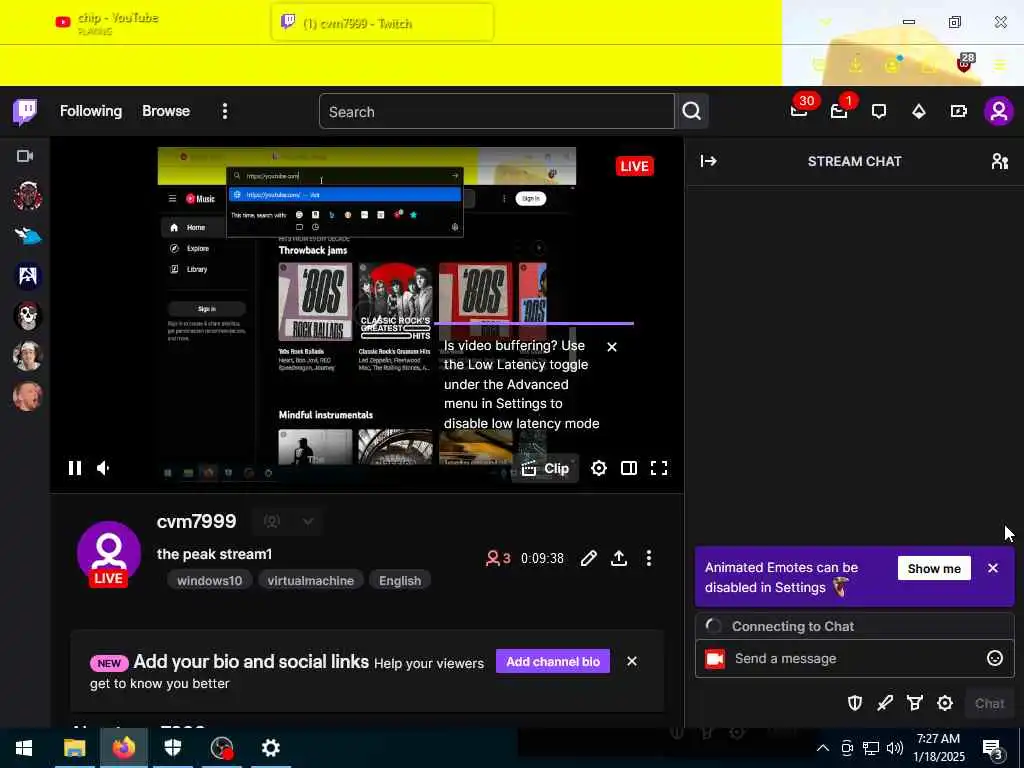Click the magnifier search button
Screen dimensions: 1024x768
(x=692, y=112)
